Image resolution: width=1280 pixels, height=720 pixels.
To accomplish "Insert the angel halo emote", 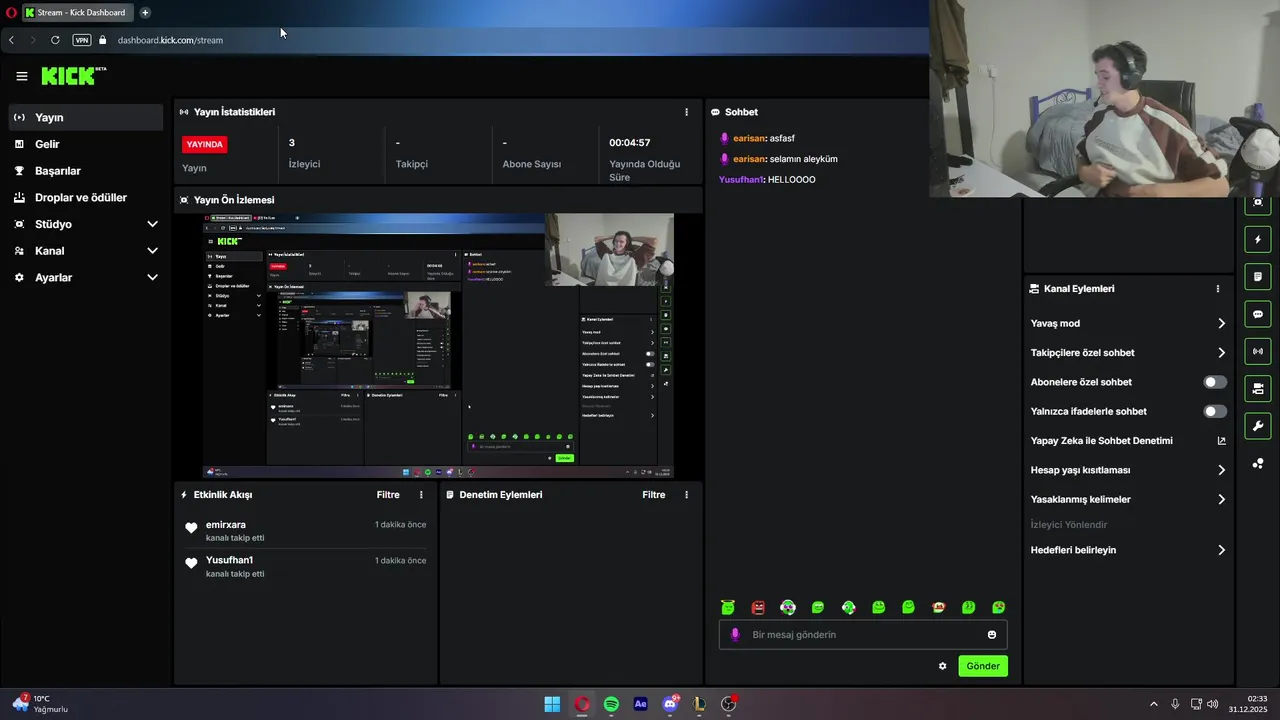I will coord(728,607).
